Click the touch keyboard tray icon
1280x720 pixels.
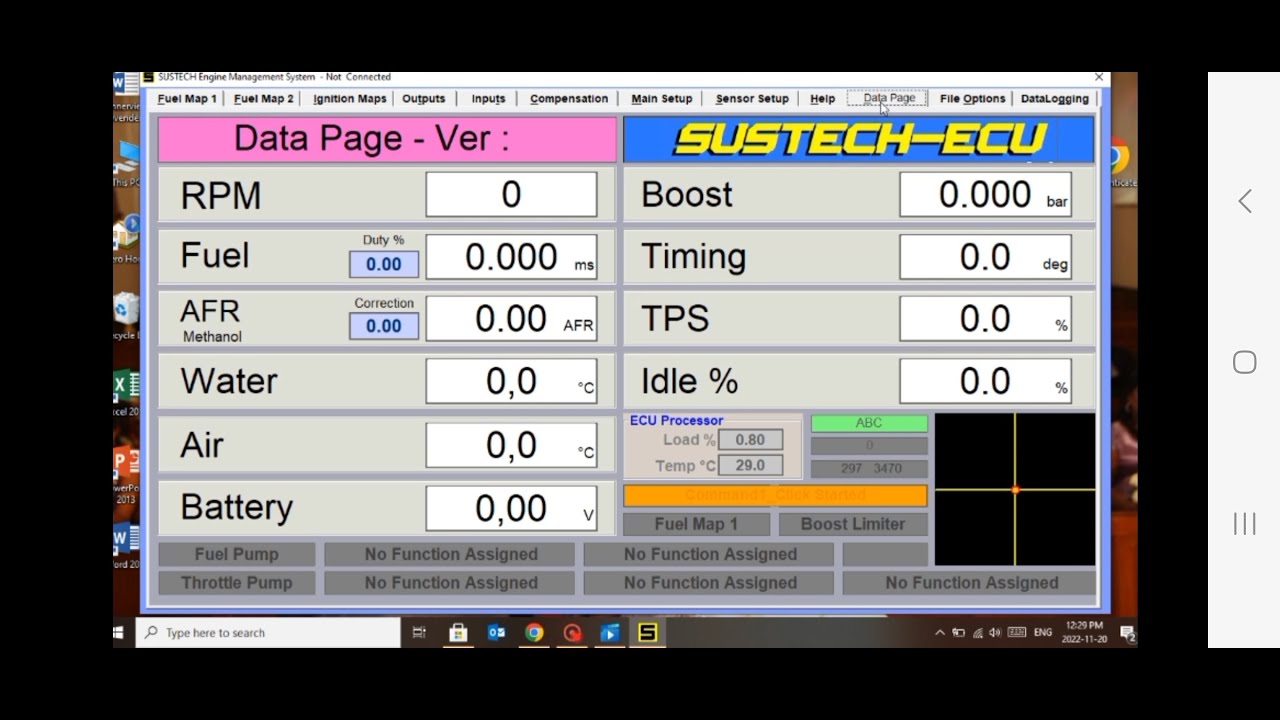click(1017, 633)
